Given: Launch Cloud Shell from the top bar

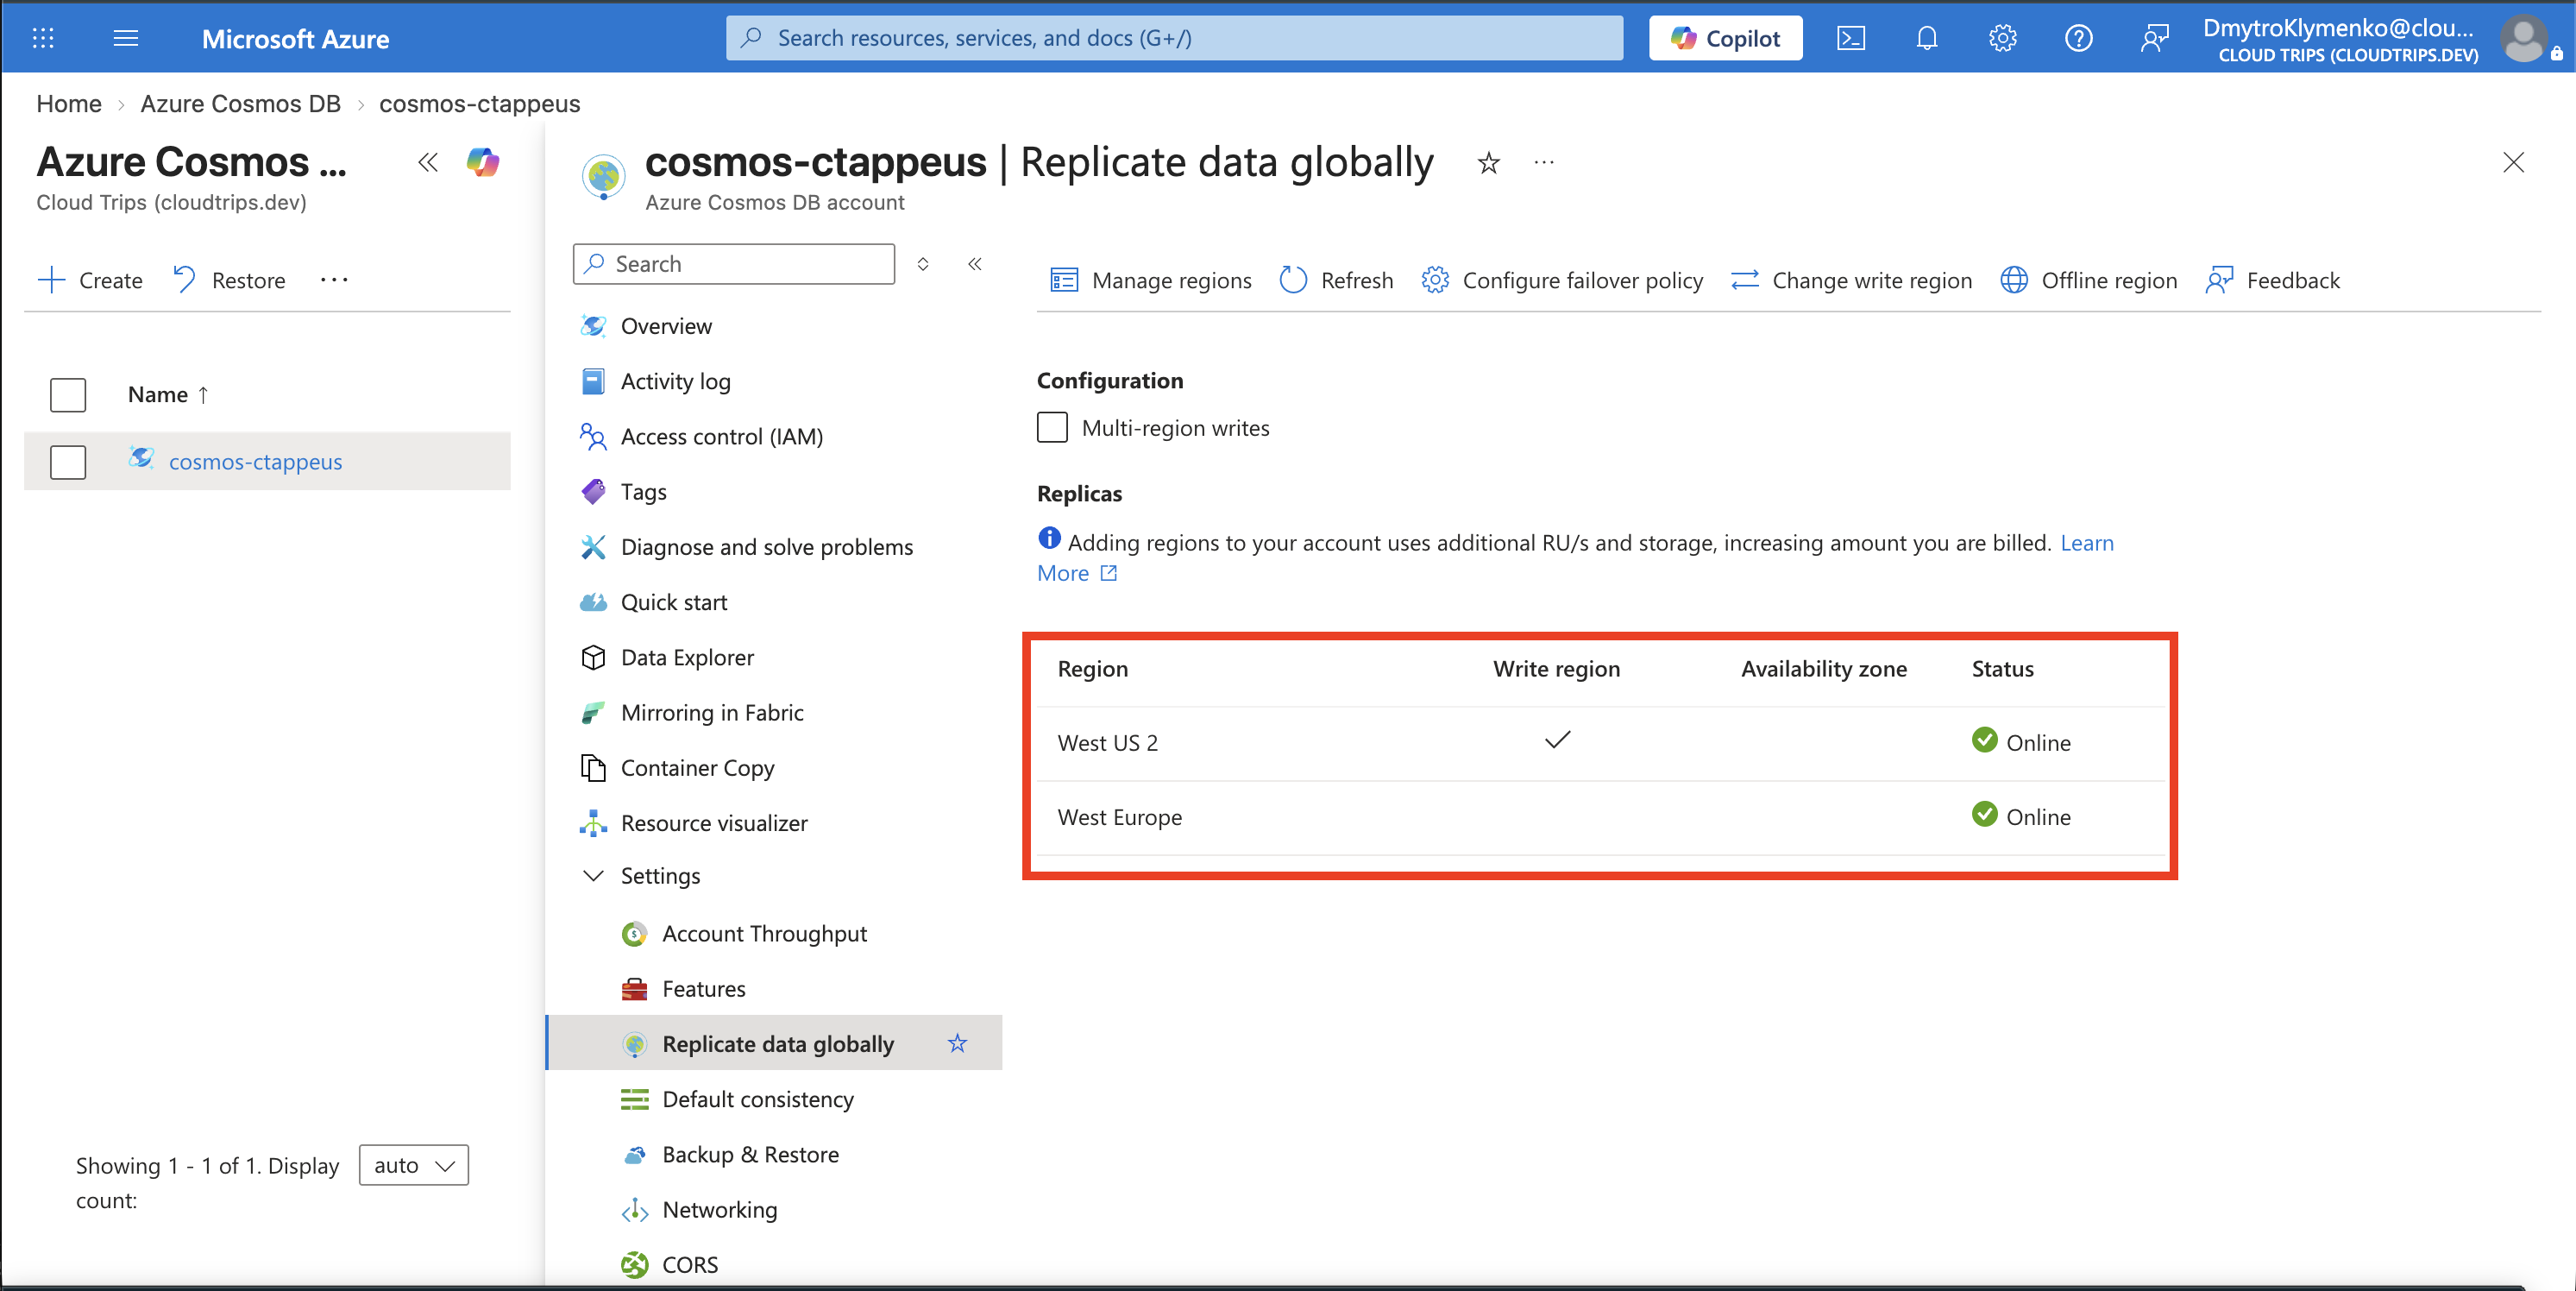Looking at the screenshot, I should 1851,38.
